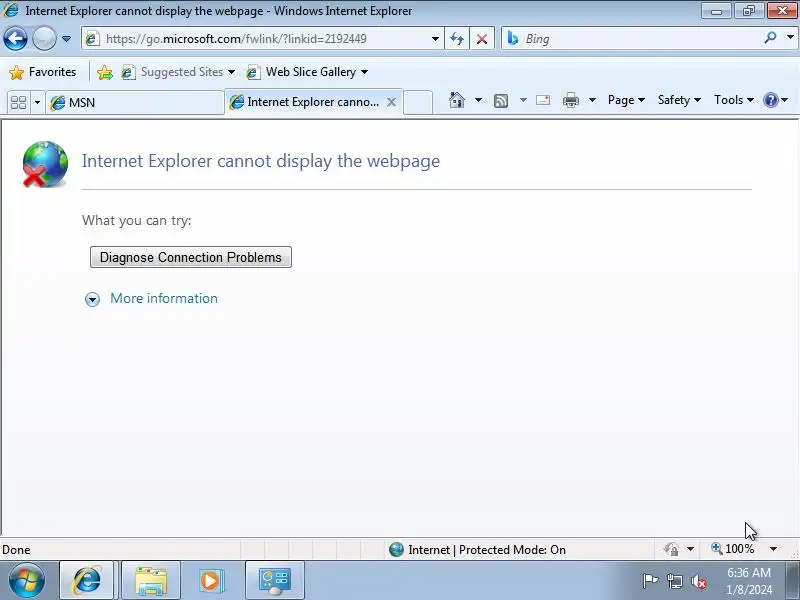Add to Favorites bar star icon
The height and width of the screenshot is (600, 800).
click(105, 72)
